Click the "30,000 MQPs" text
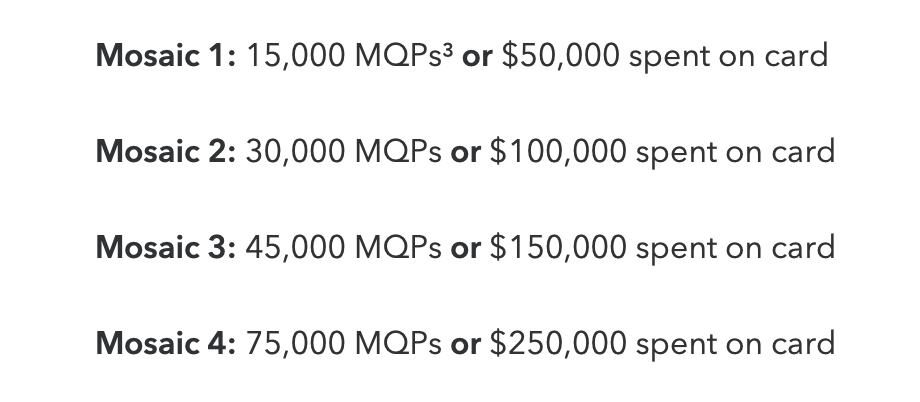 [x=343, y=152]
